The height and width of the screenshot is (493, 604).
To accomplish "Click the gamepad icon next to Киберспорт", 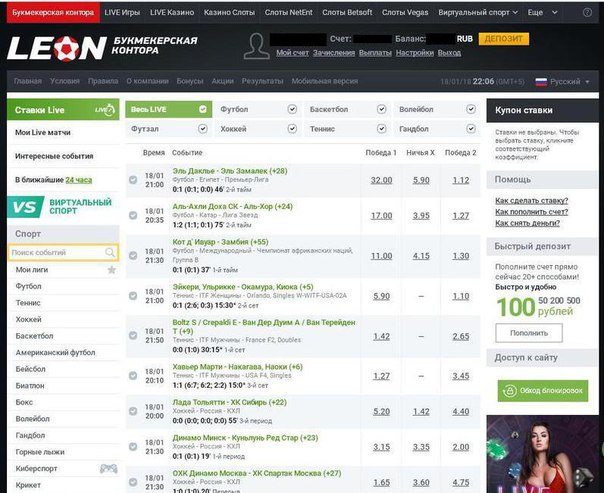I will [x=109, y=468].
